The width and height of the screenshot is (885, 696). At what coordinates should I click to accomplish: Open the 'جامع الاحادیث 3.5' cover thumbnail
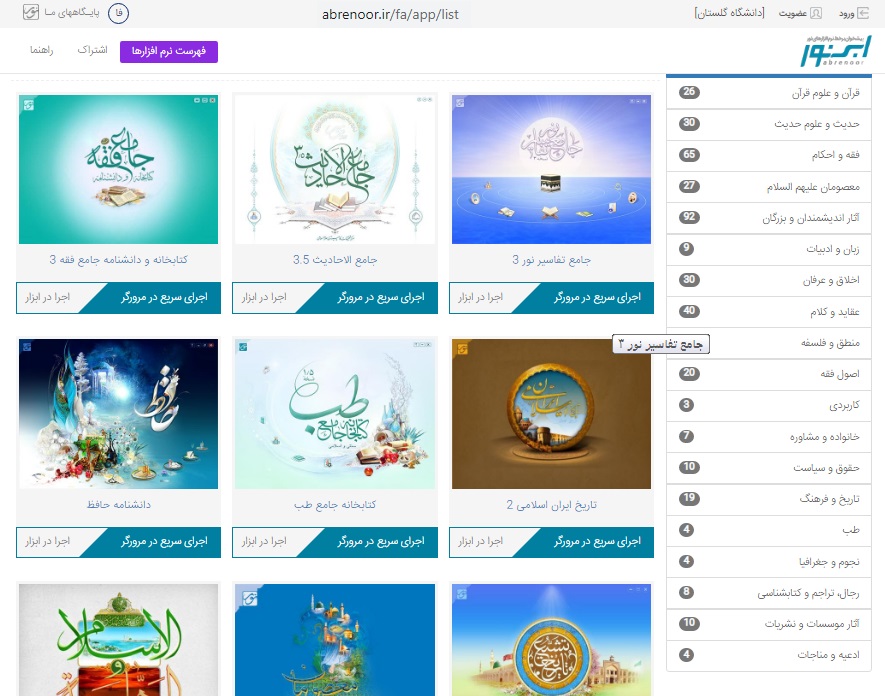tap(335, 169)
